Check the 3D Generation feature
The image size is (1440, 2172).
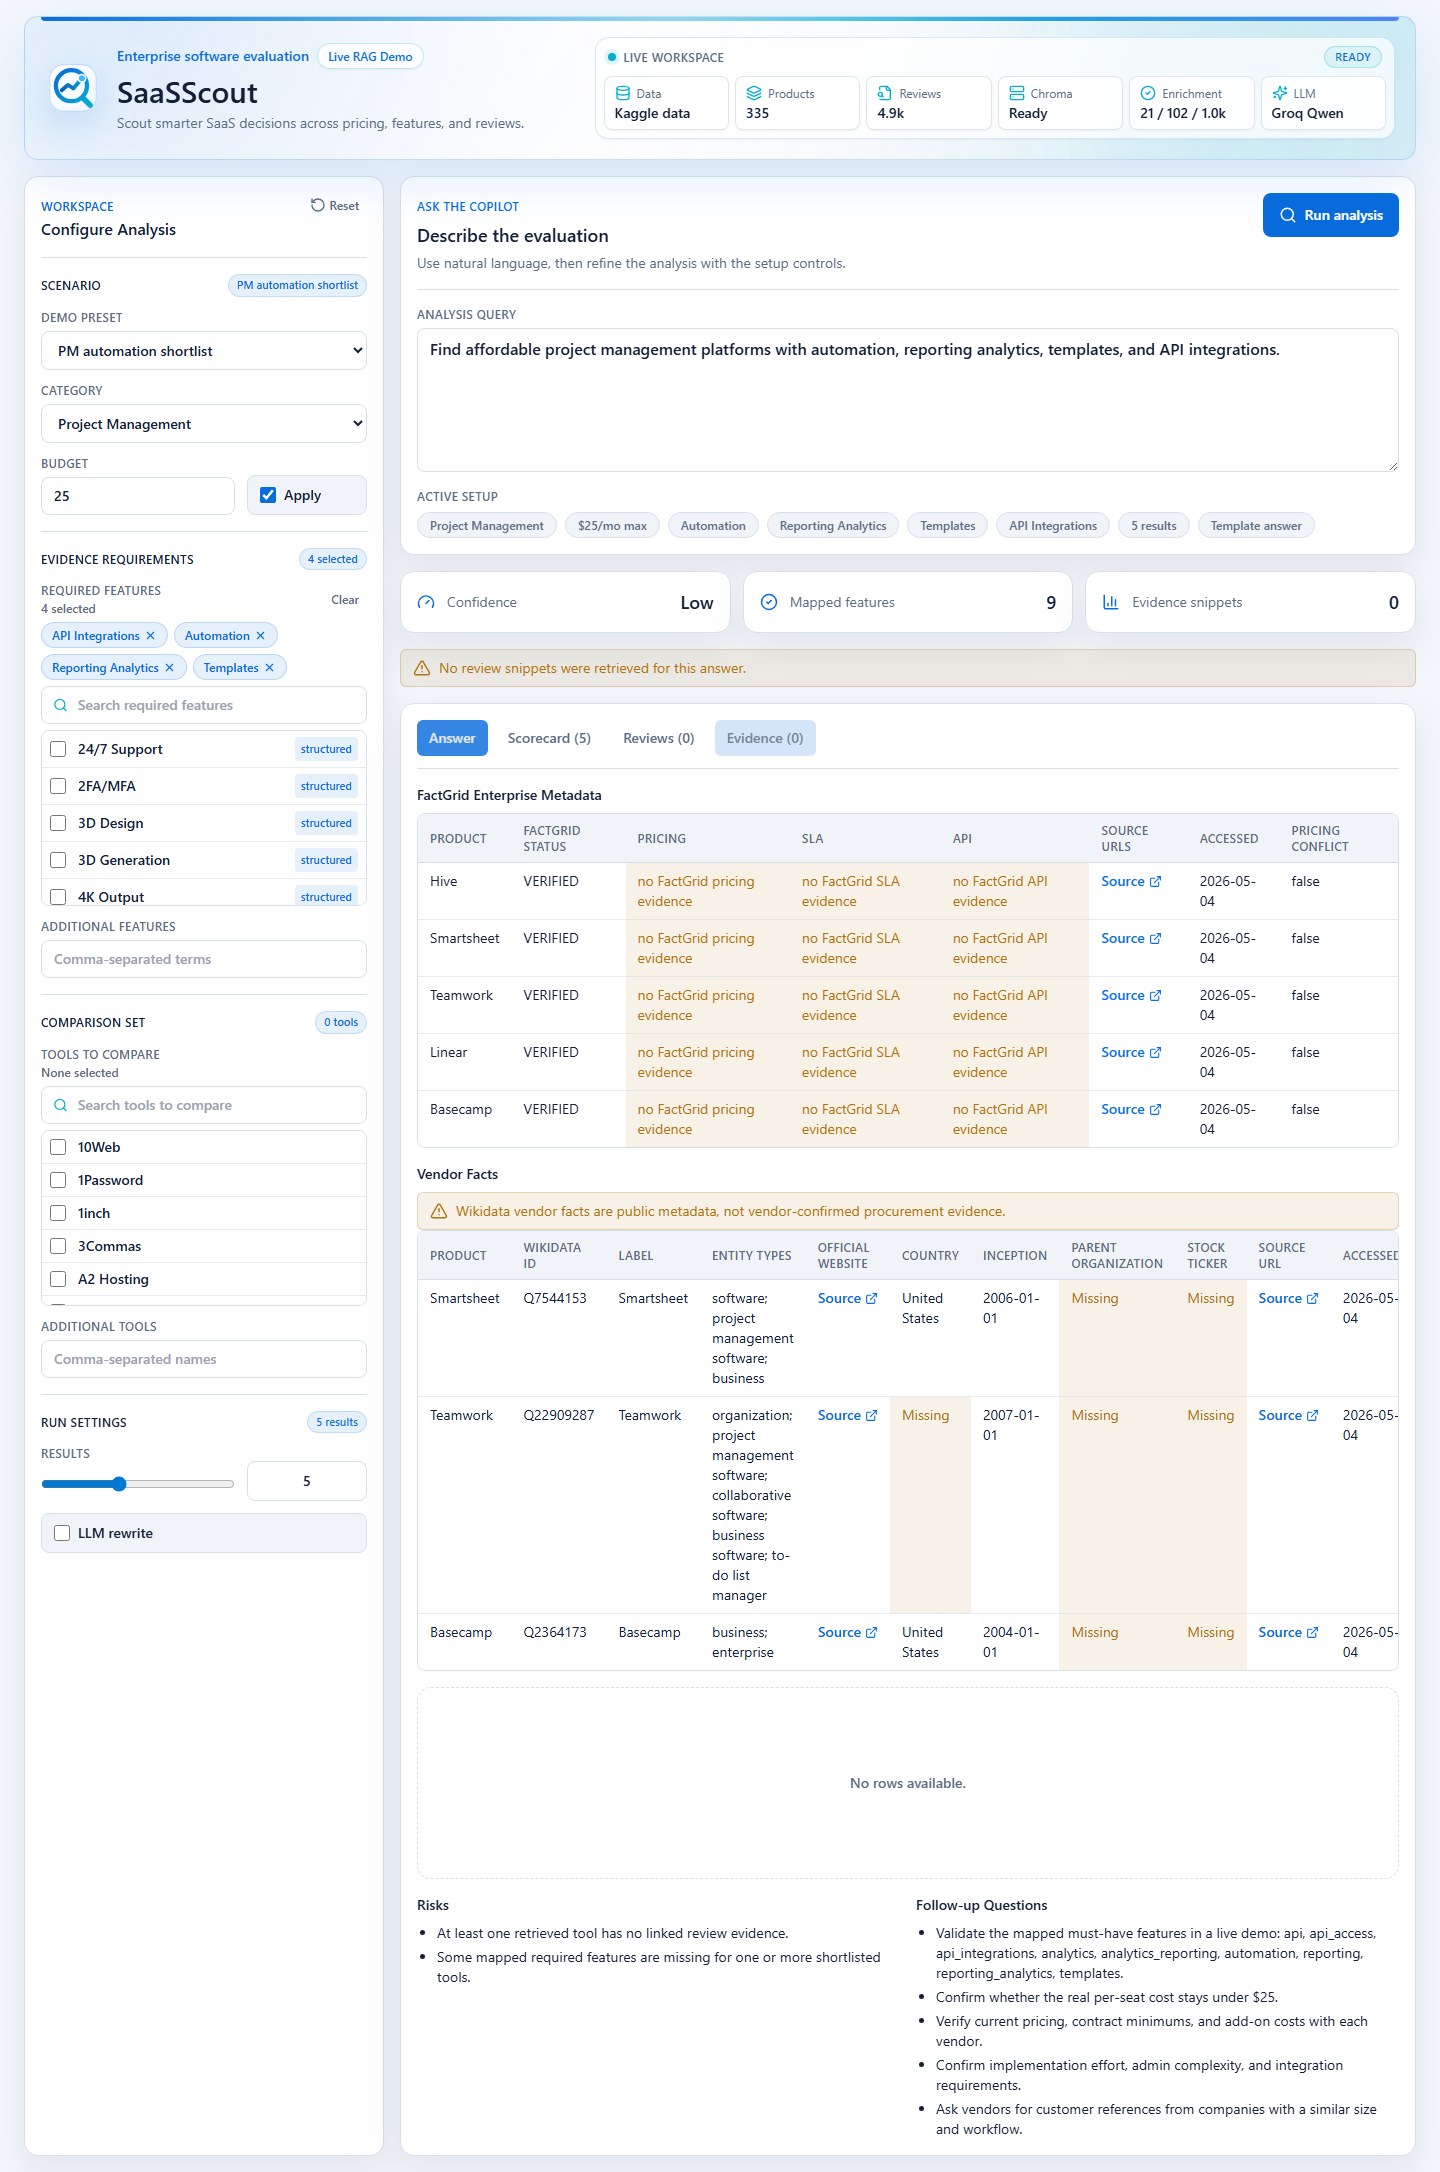point(58,860)
